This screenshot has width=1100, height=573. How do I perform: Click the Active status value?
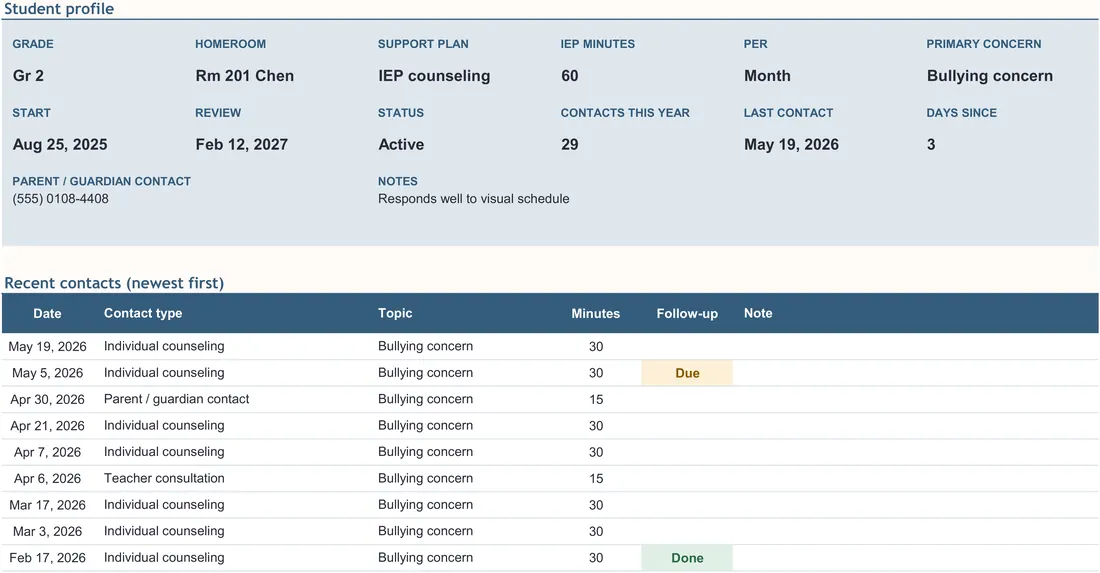pos(401,144)
